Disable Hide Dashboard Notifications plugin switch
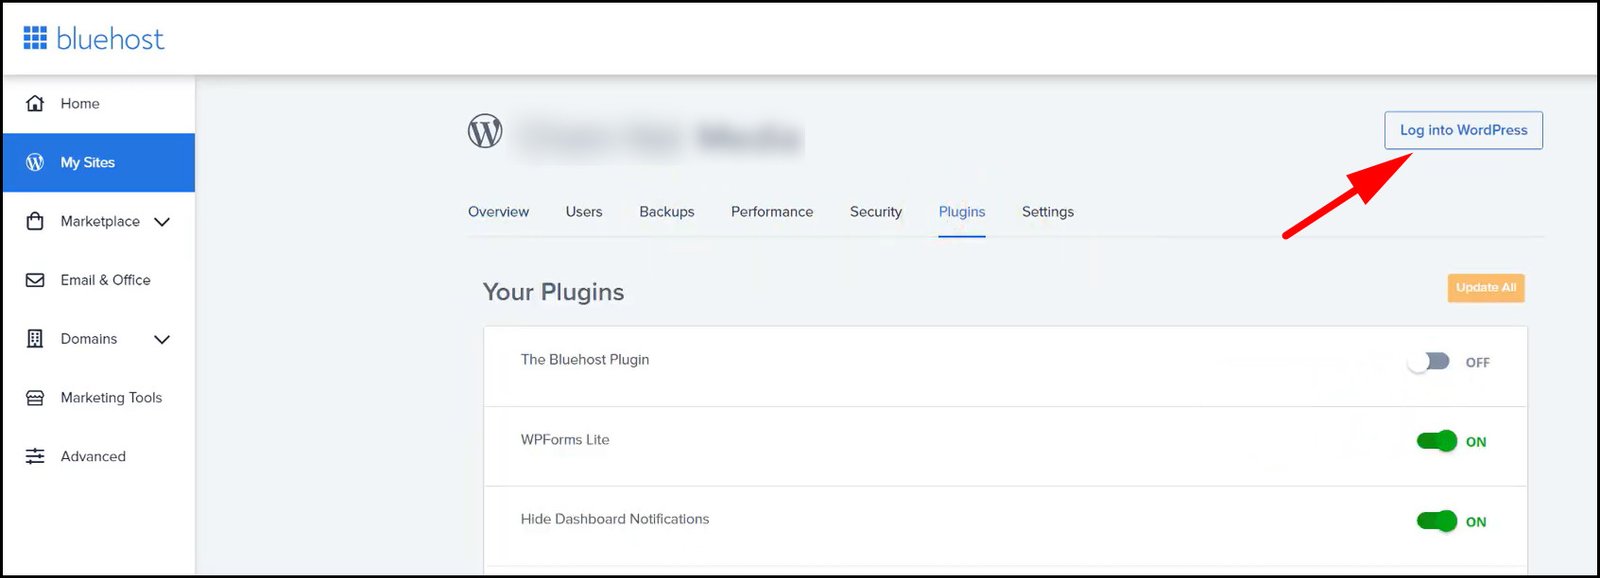 [x=1436, y=521]
